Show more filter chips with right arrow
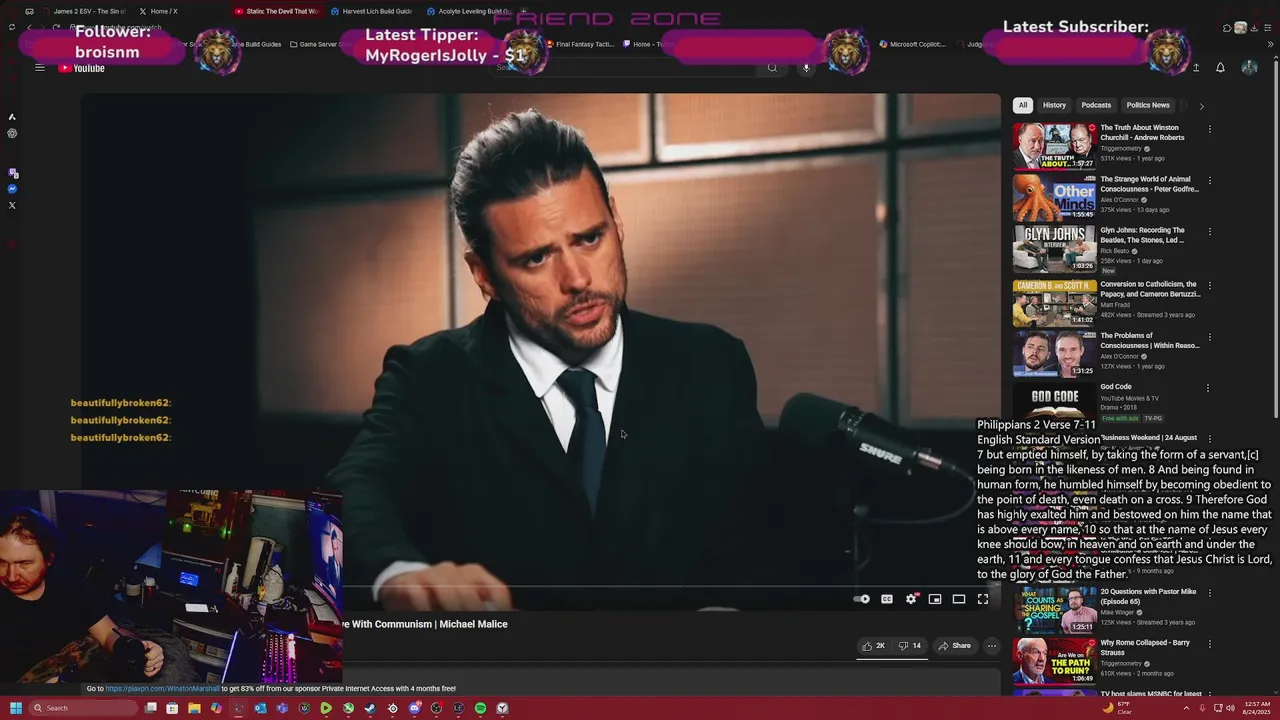The image size is (1280, 720). 1201,105
